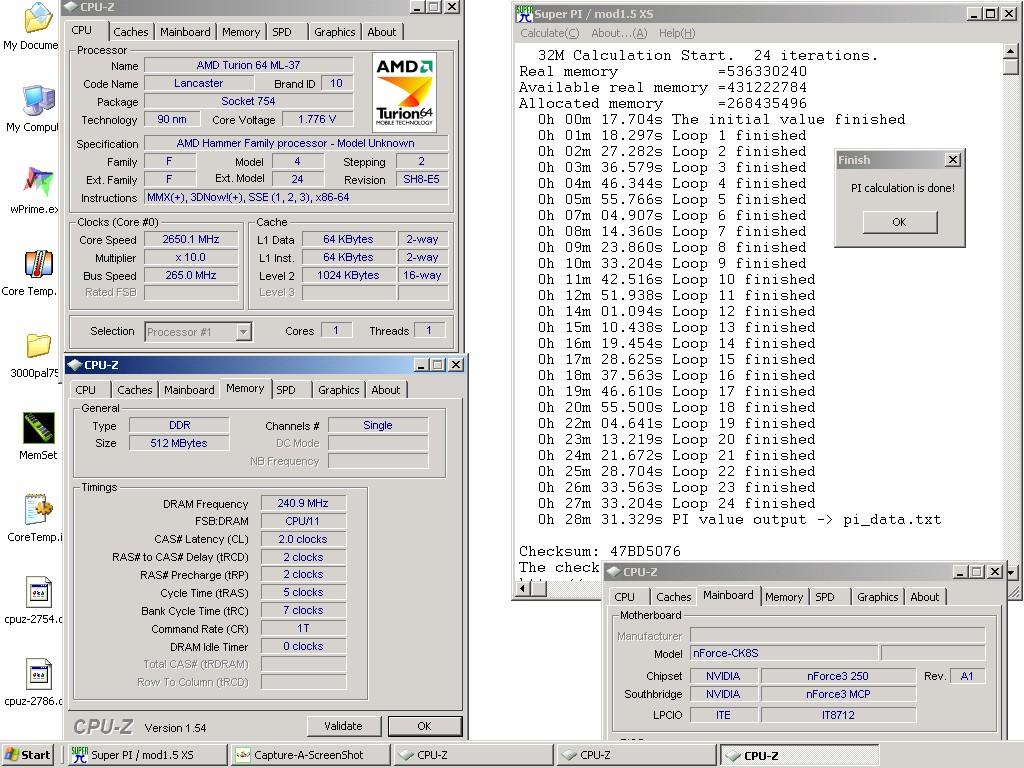This screenshot has height=768, width=1024.
Task: Click the Bus Speed 265.0 MHz value
Action: (x=191, y=275)
